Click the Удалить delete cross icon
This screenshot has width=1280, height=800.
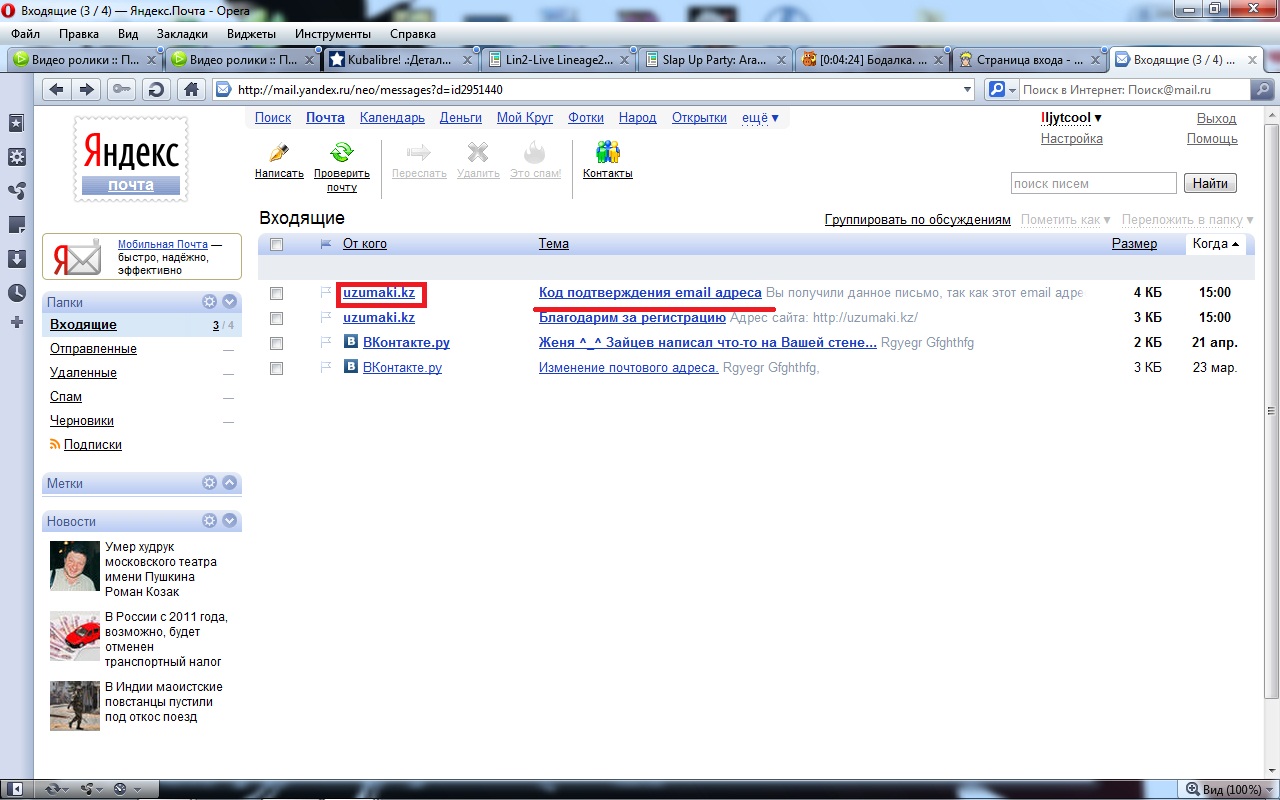pyautogui.click(x=478, y=153)
